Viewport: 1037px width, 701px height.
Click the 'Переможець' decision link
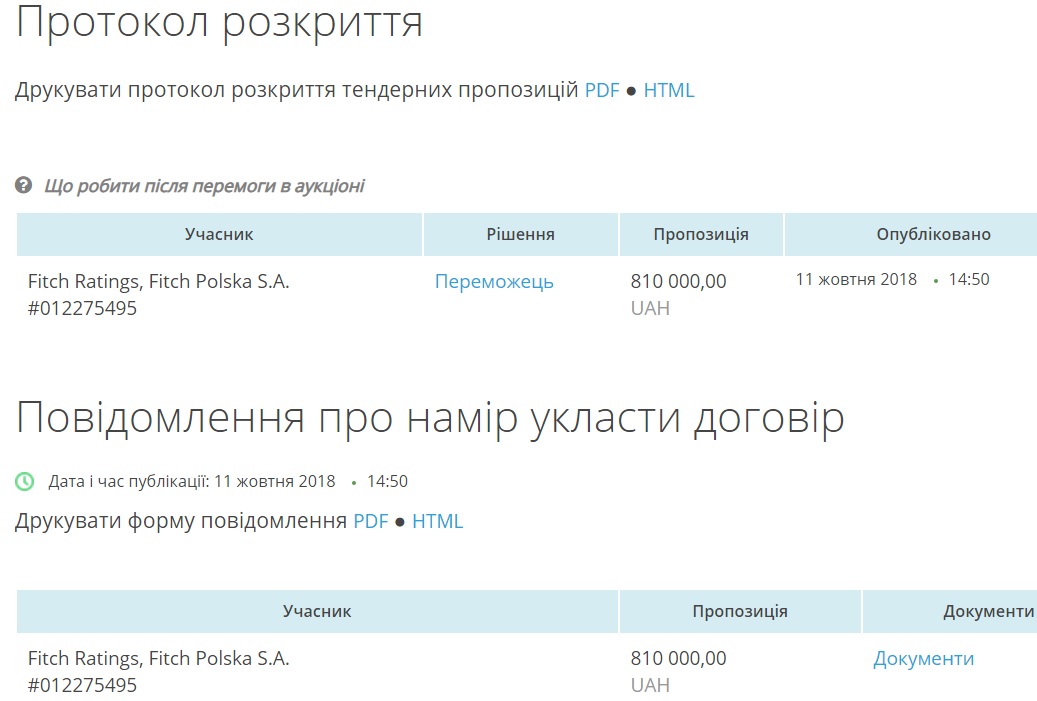pyautogui.click(x=494, y=282)
